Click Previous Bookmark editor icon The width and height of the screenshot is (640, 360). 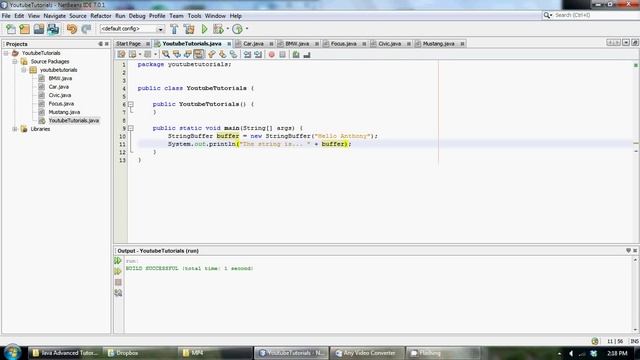coord(211,54)
